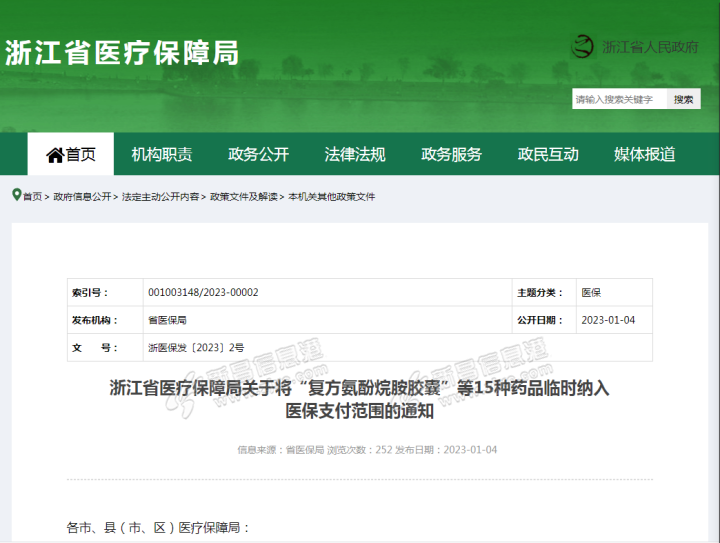Viewport: 720px width, 543px height.
Task: Click the Zhejiang government emblem logo
Action: point(582,47)
